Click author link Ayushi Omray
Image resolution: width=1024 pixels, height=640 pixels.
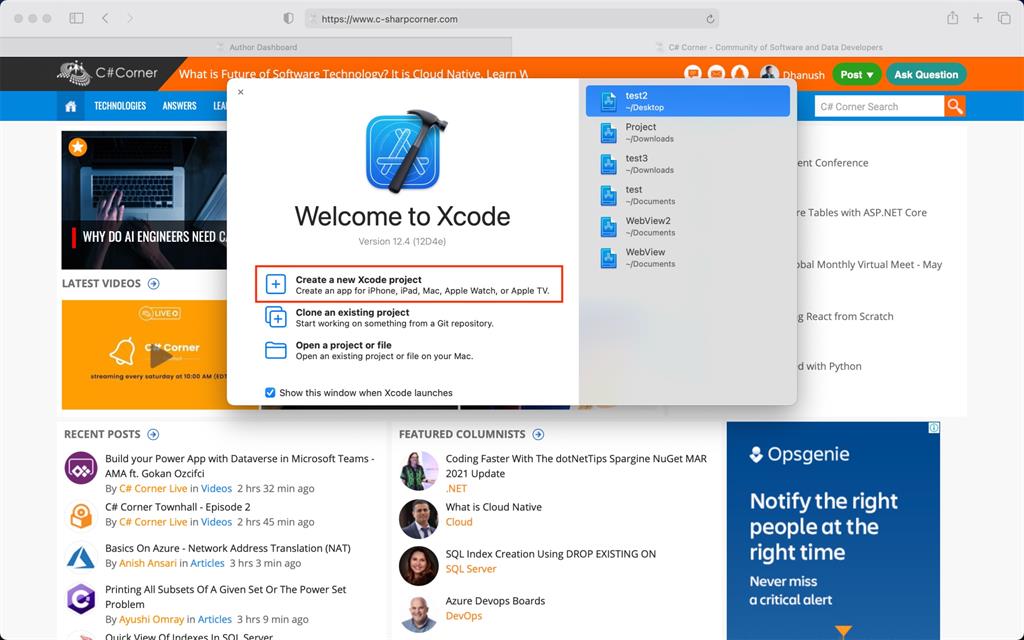[152, 619]
